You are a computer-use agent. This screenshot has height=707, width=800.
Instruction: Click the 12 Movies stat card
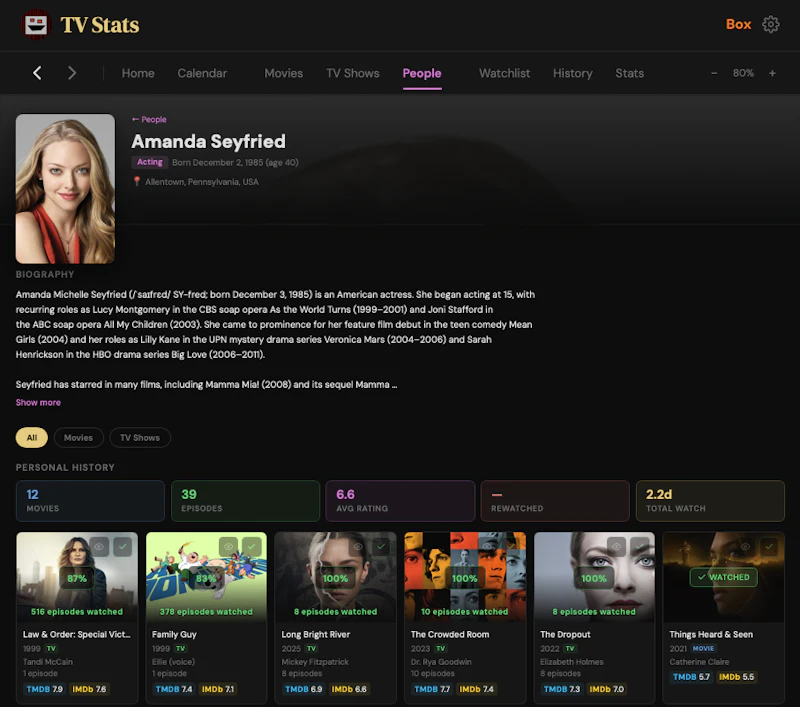[90, 501]
